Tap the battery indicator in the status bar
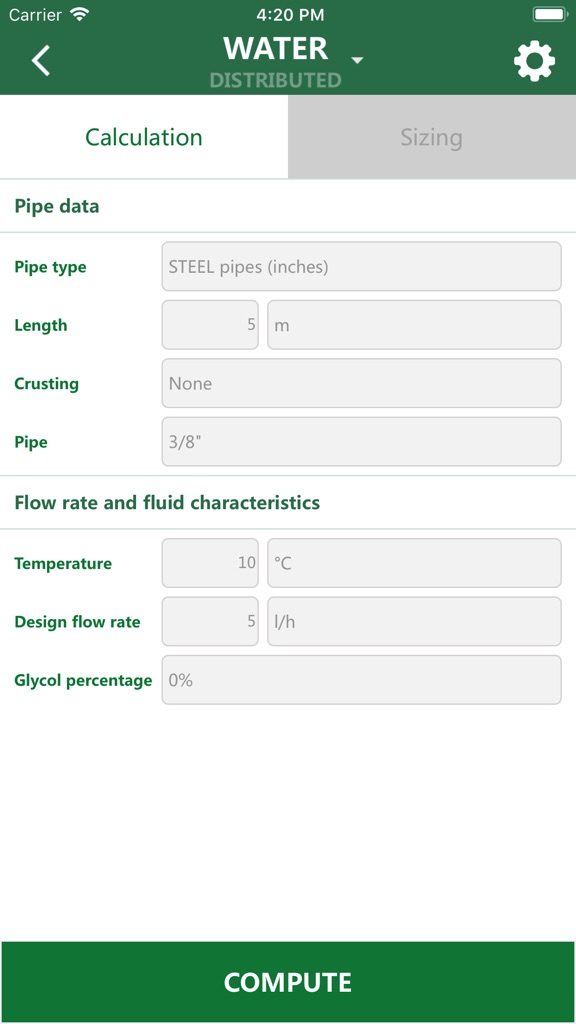This screenshot has width=576, height=1024. (x=548, y=15)
